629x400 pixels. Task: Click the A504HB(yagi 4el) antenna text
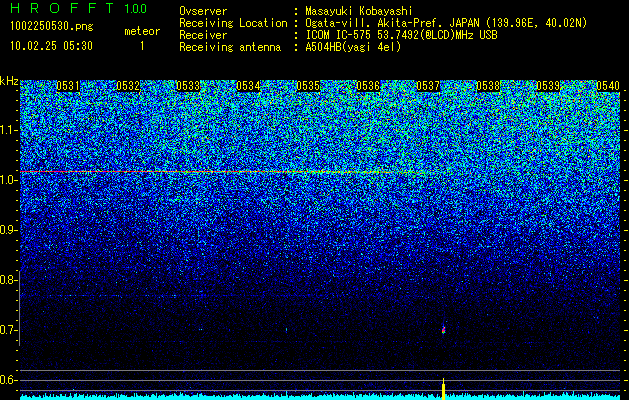pyautogui.click(x=353, y=47)
